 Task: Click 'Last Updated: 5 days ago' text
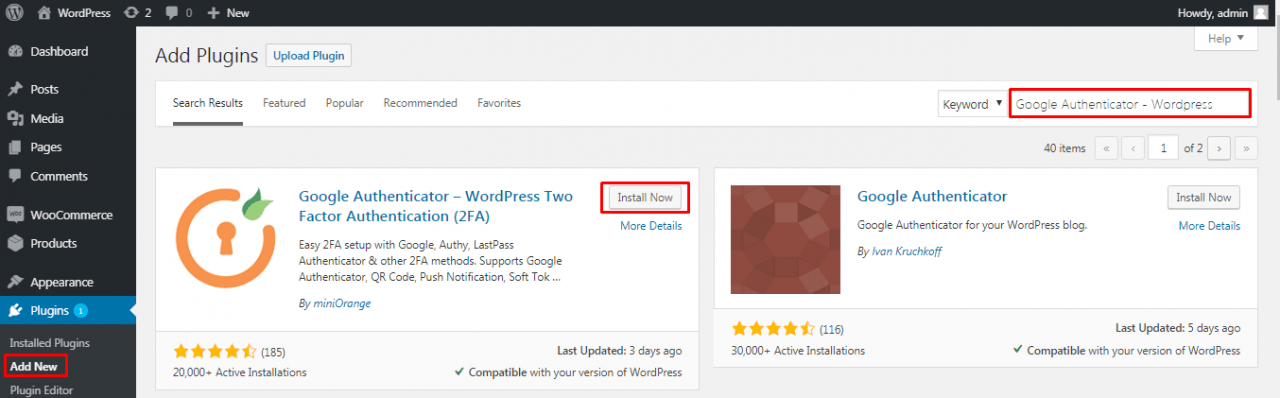(1178, 328)
